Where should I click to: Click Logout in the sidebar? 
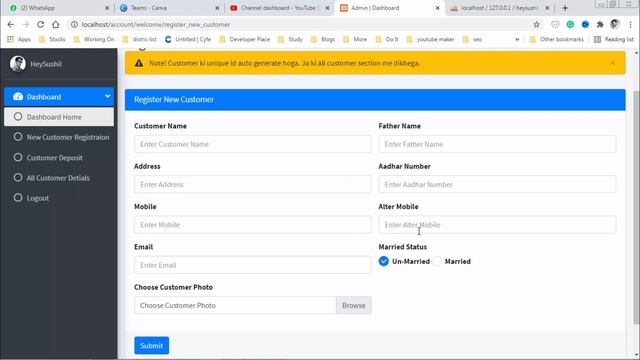click(x=59, y=198)
